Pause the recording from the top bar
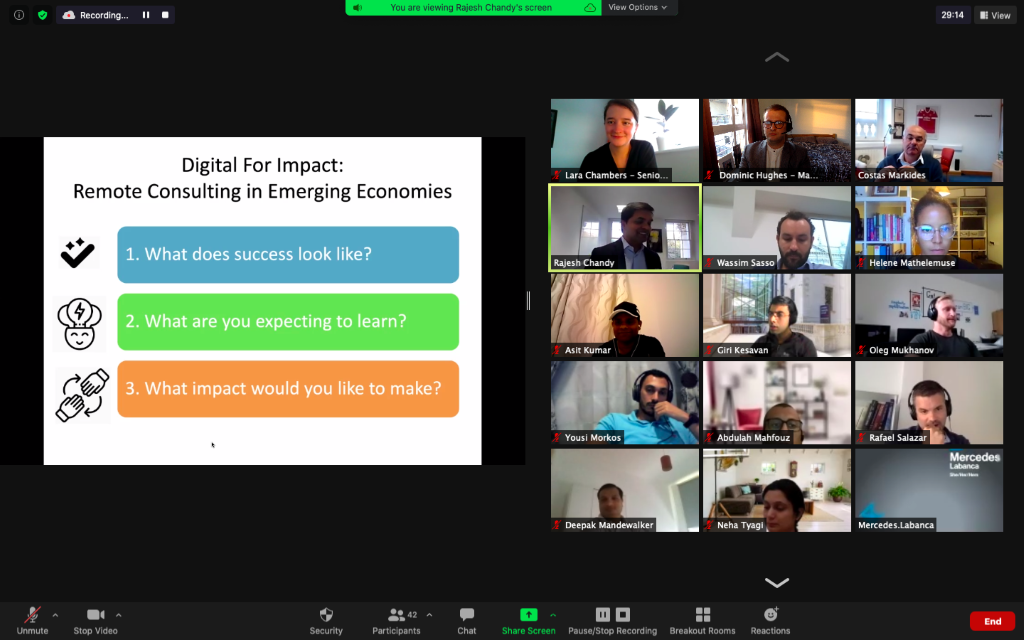Image resolution: width=1024 pixels, height=640 pixels. pyautogui.click(x=146, y=14)
